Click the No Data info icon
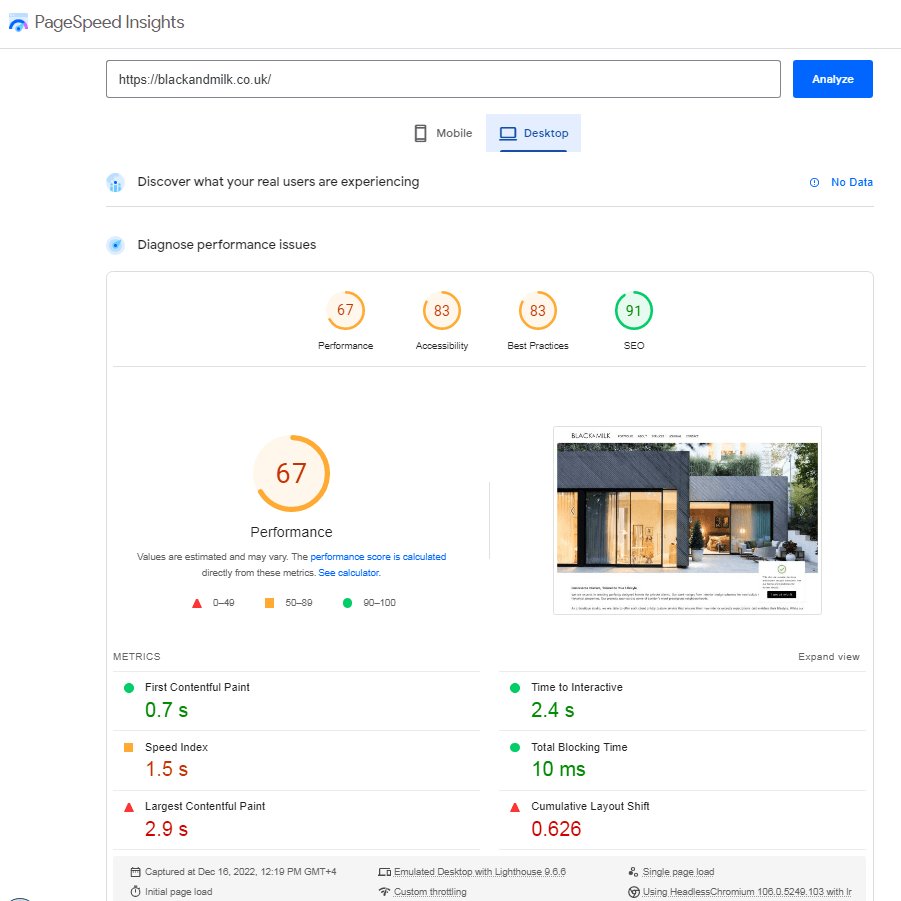Image resolution: width=901 pixels, height=901 pixels. [814, 182]
